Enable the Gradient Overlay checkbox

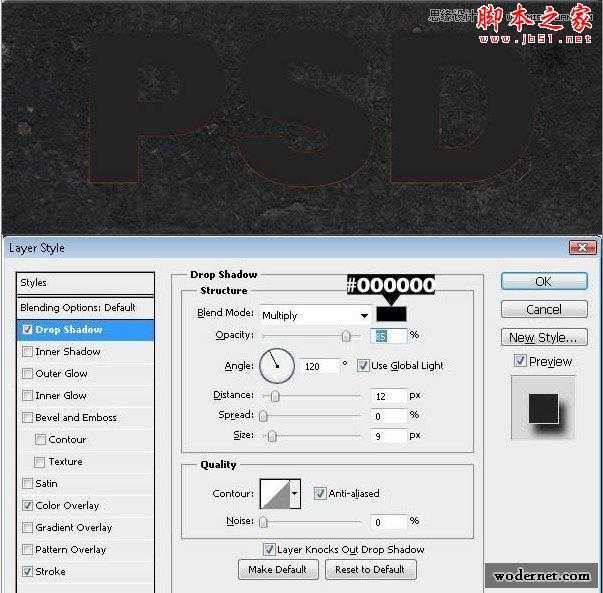[x=27, y=527]
